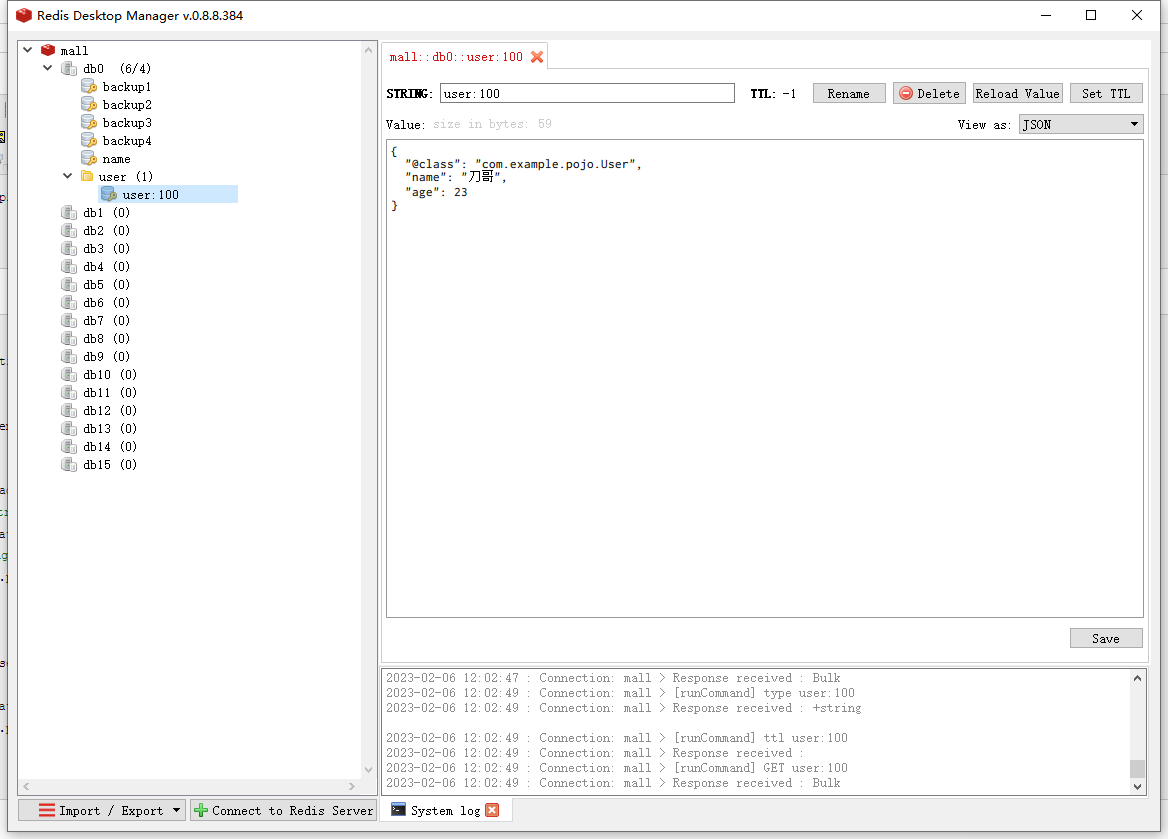
Task: Click the db4 database icon
Action: [69, 267]
